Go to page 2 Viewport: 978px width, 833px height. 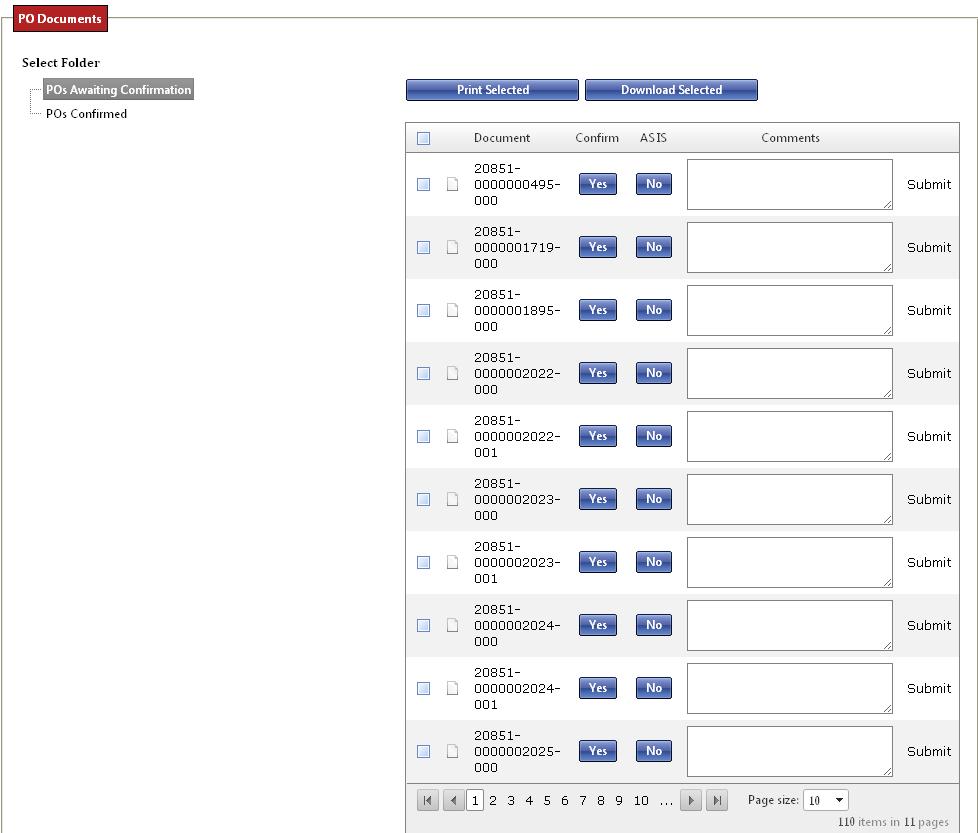tap(493, 800)
